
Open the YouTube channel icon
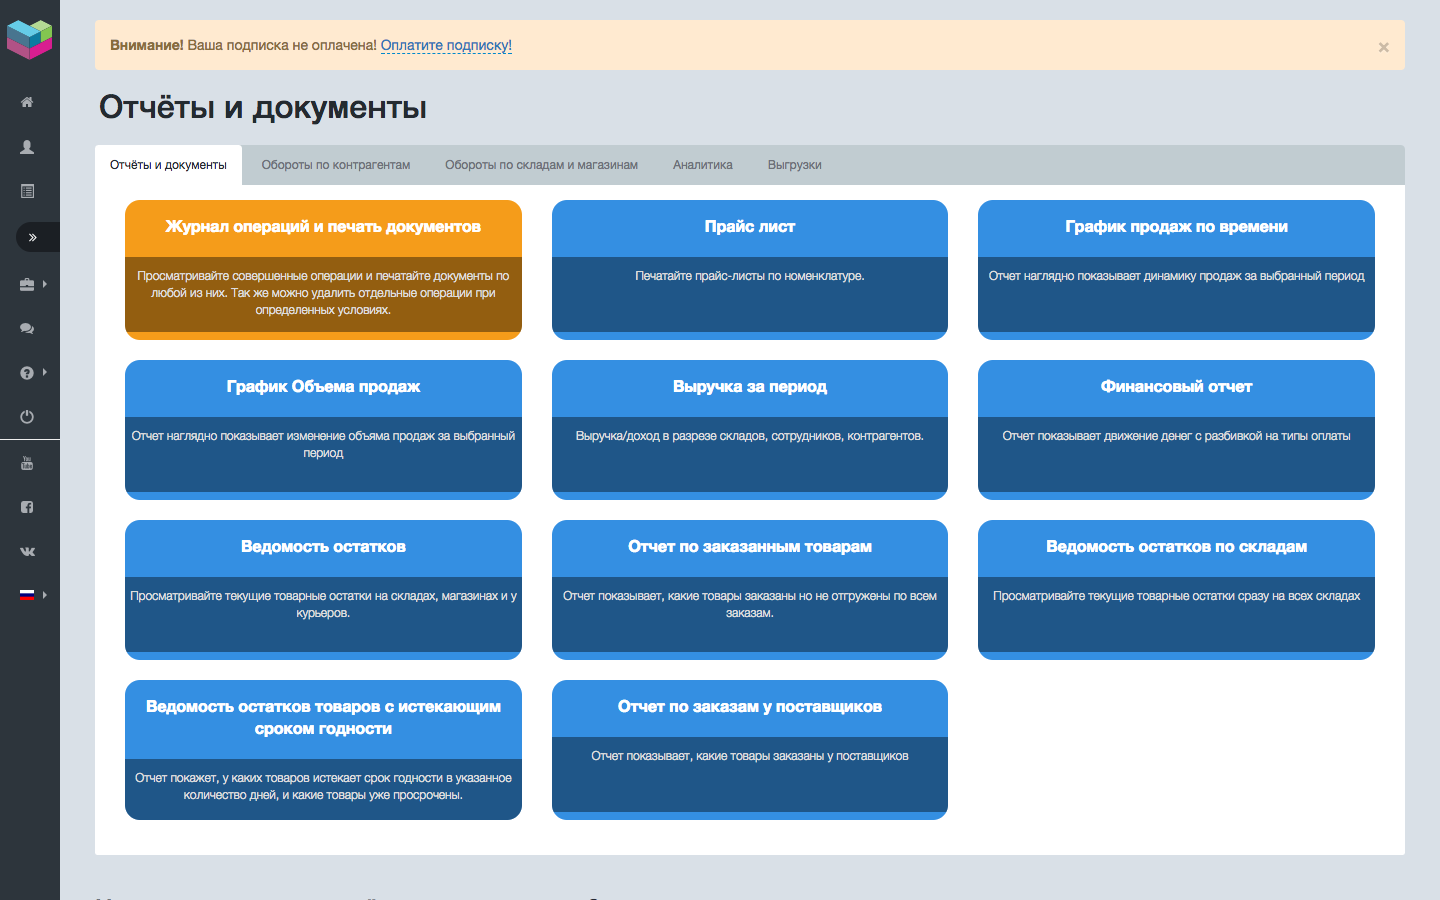click(x=27, y=463)
